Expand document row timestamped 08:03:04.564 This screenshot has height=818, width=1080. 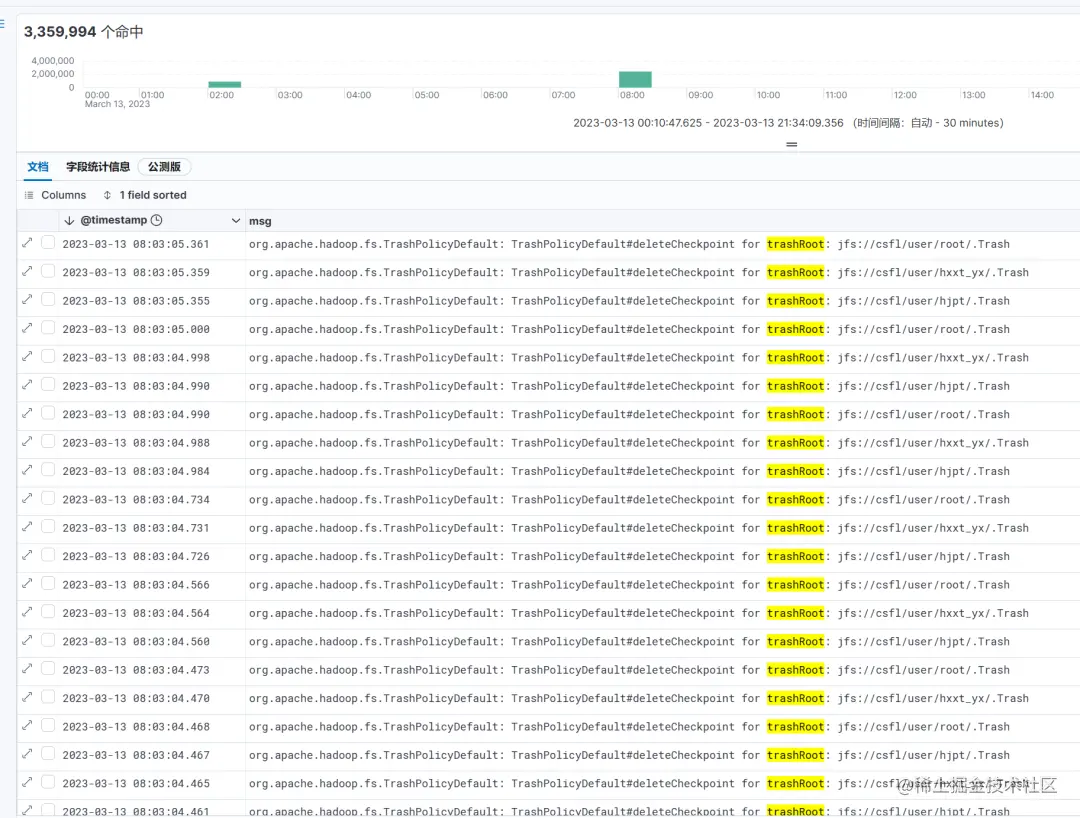pyautogui.click(x=27, y=611)
